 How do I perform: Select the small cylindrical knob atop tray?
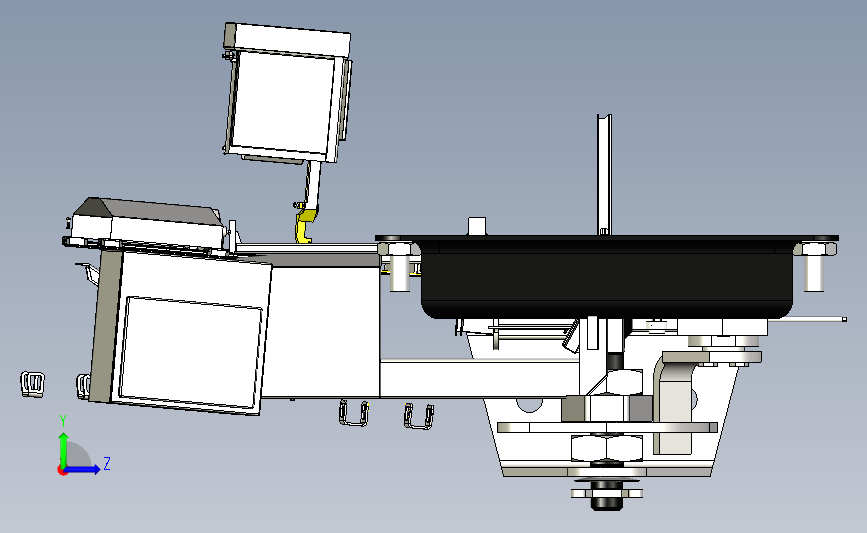click(x=477, y=226)
